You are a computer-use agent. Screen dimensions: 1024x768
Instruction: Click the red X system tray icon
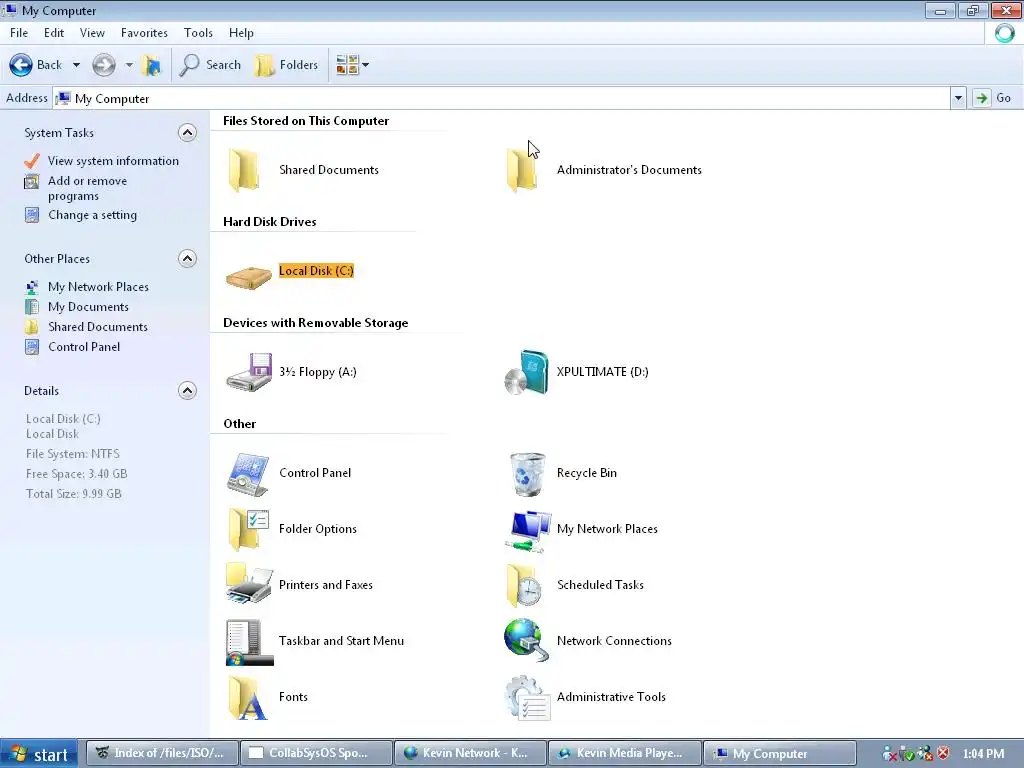pos(943,753)
